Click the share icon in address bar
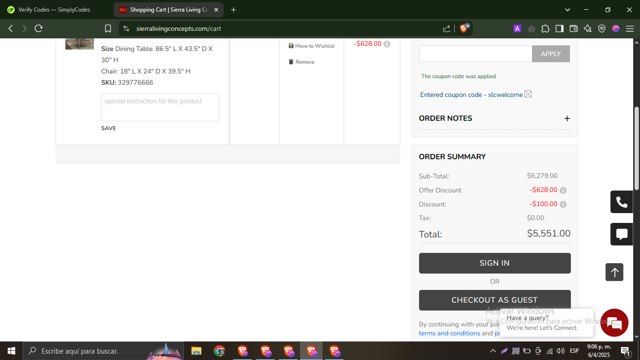Viewport: 640px width, 360px height. (x=446, y=29)
